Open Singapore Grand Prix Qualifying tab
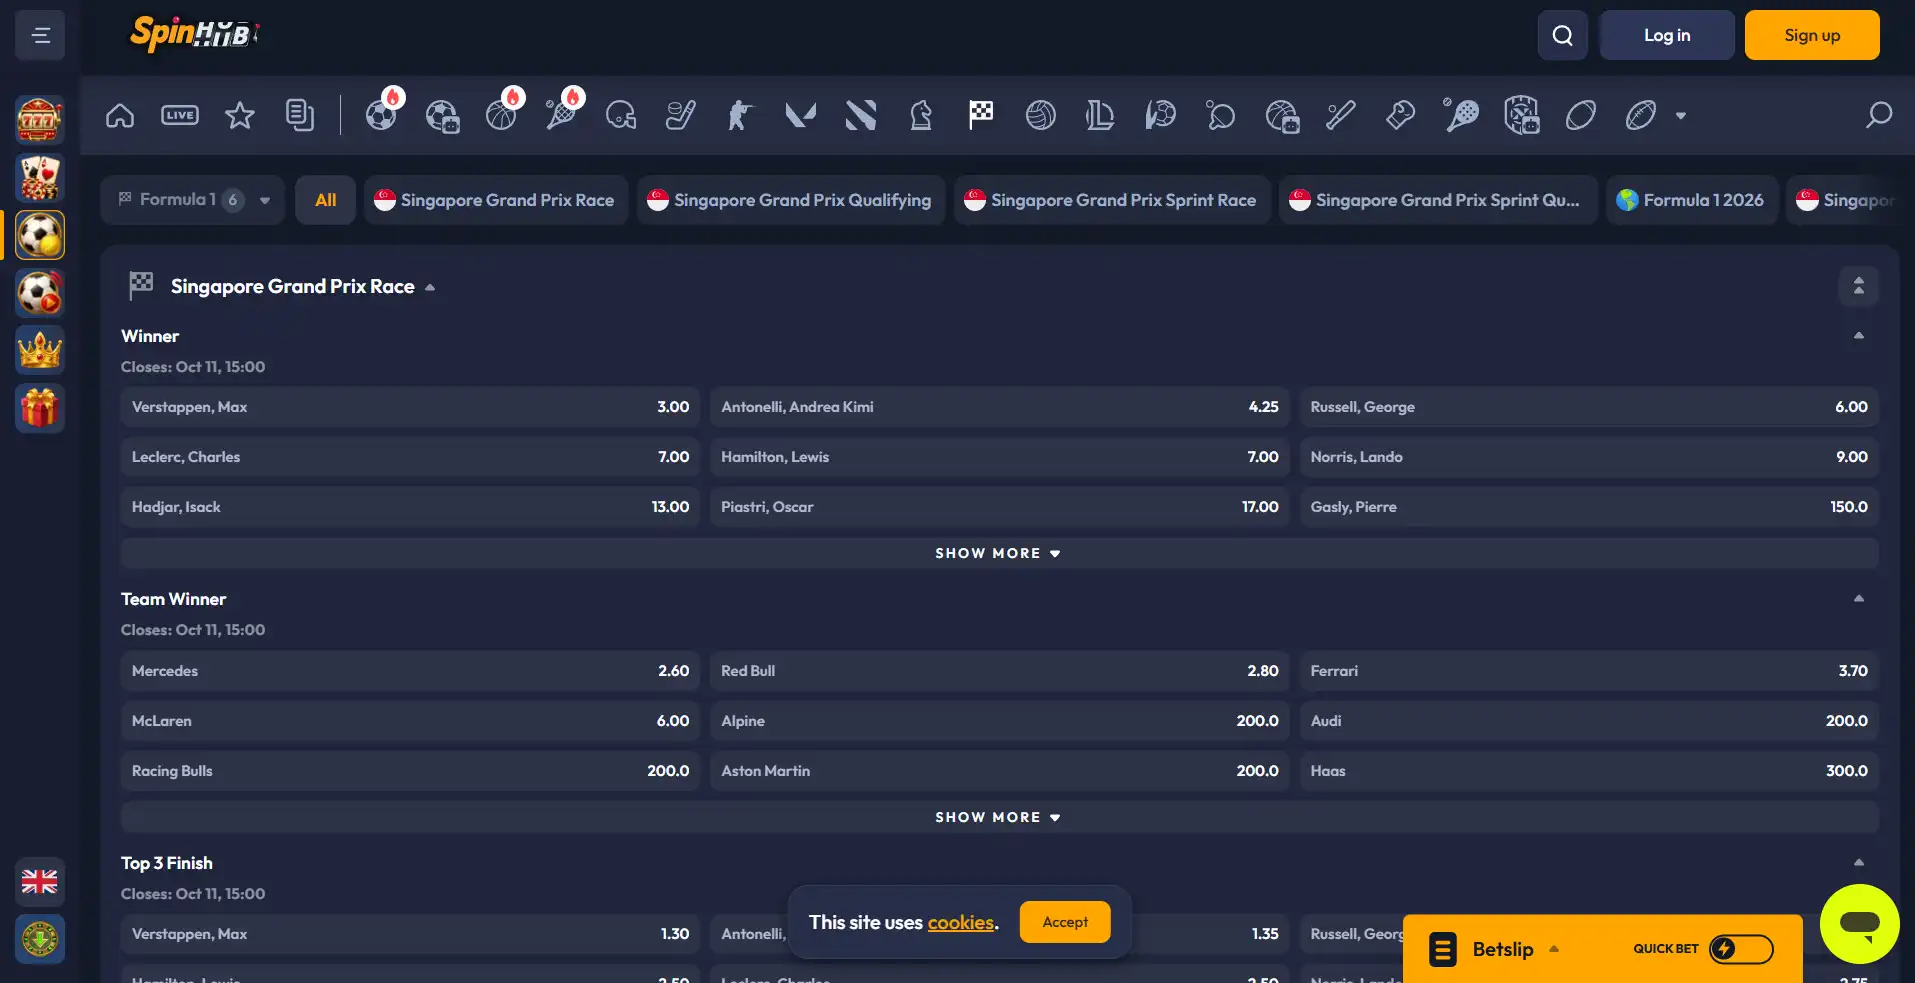Image resolution: width=1915 pixels, height=983 pixels. (790, 200)
